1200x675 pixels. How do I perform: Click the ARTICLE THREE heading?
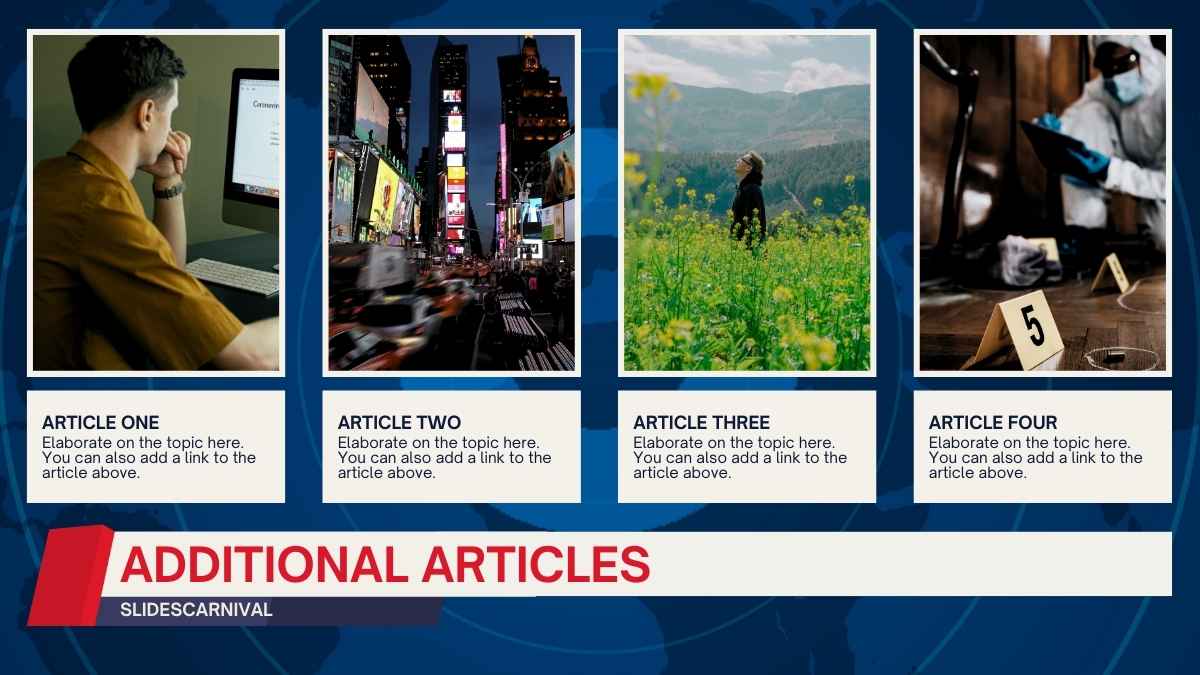[x=701, y=423]
